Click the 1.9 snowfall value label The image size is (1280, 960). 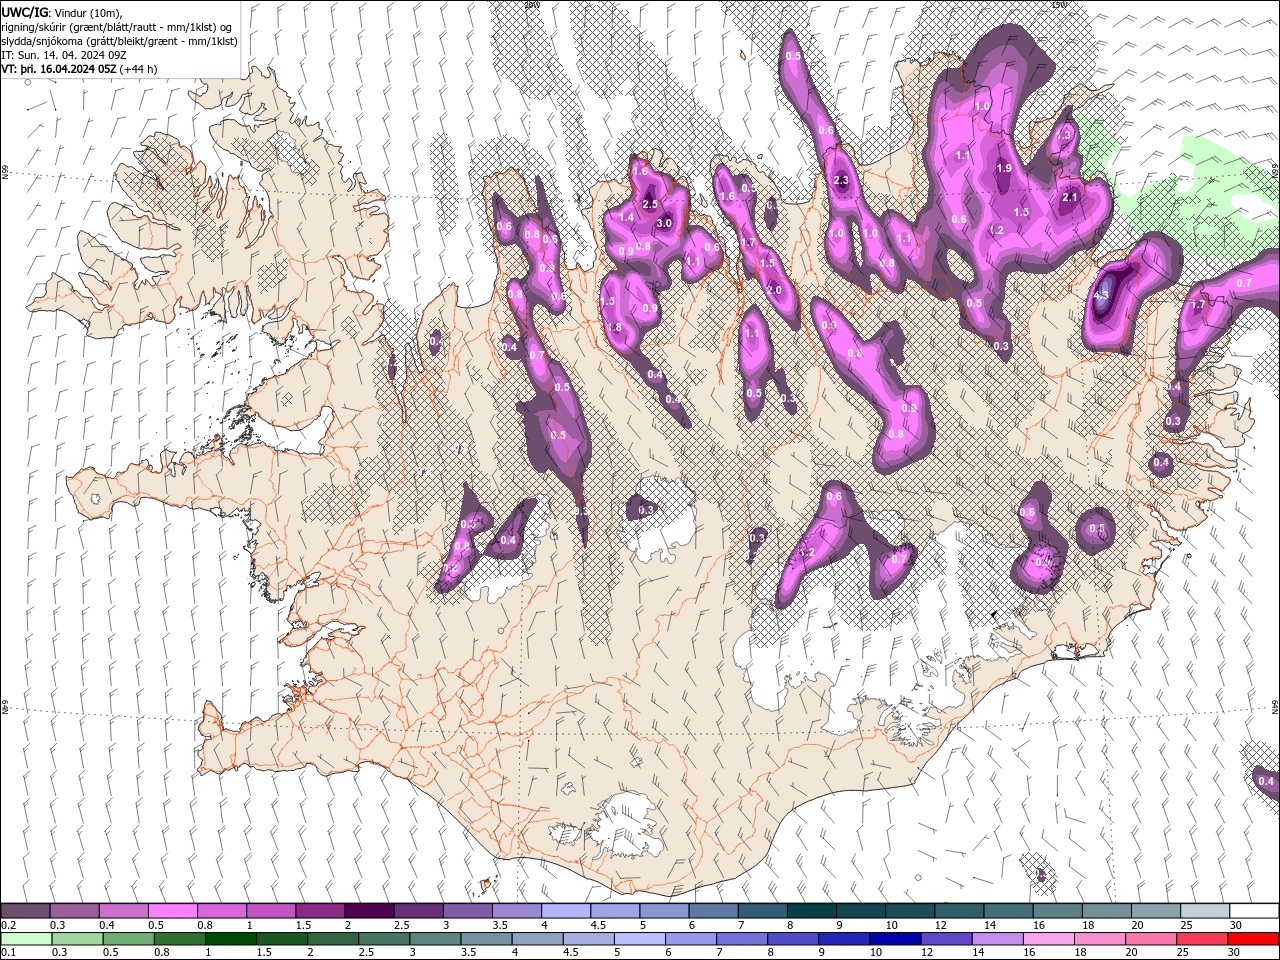[x=1004, y=169]
